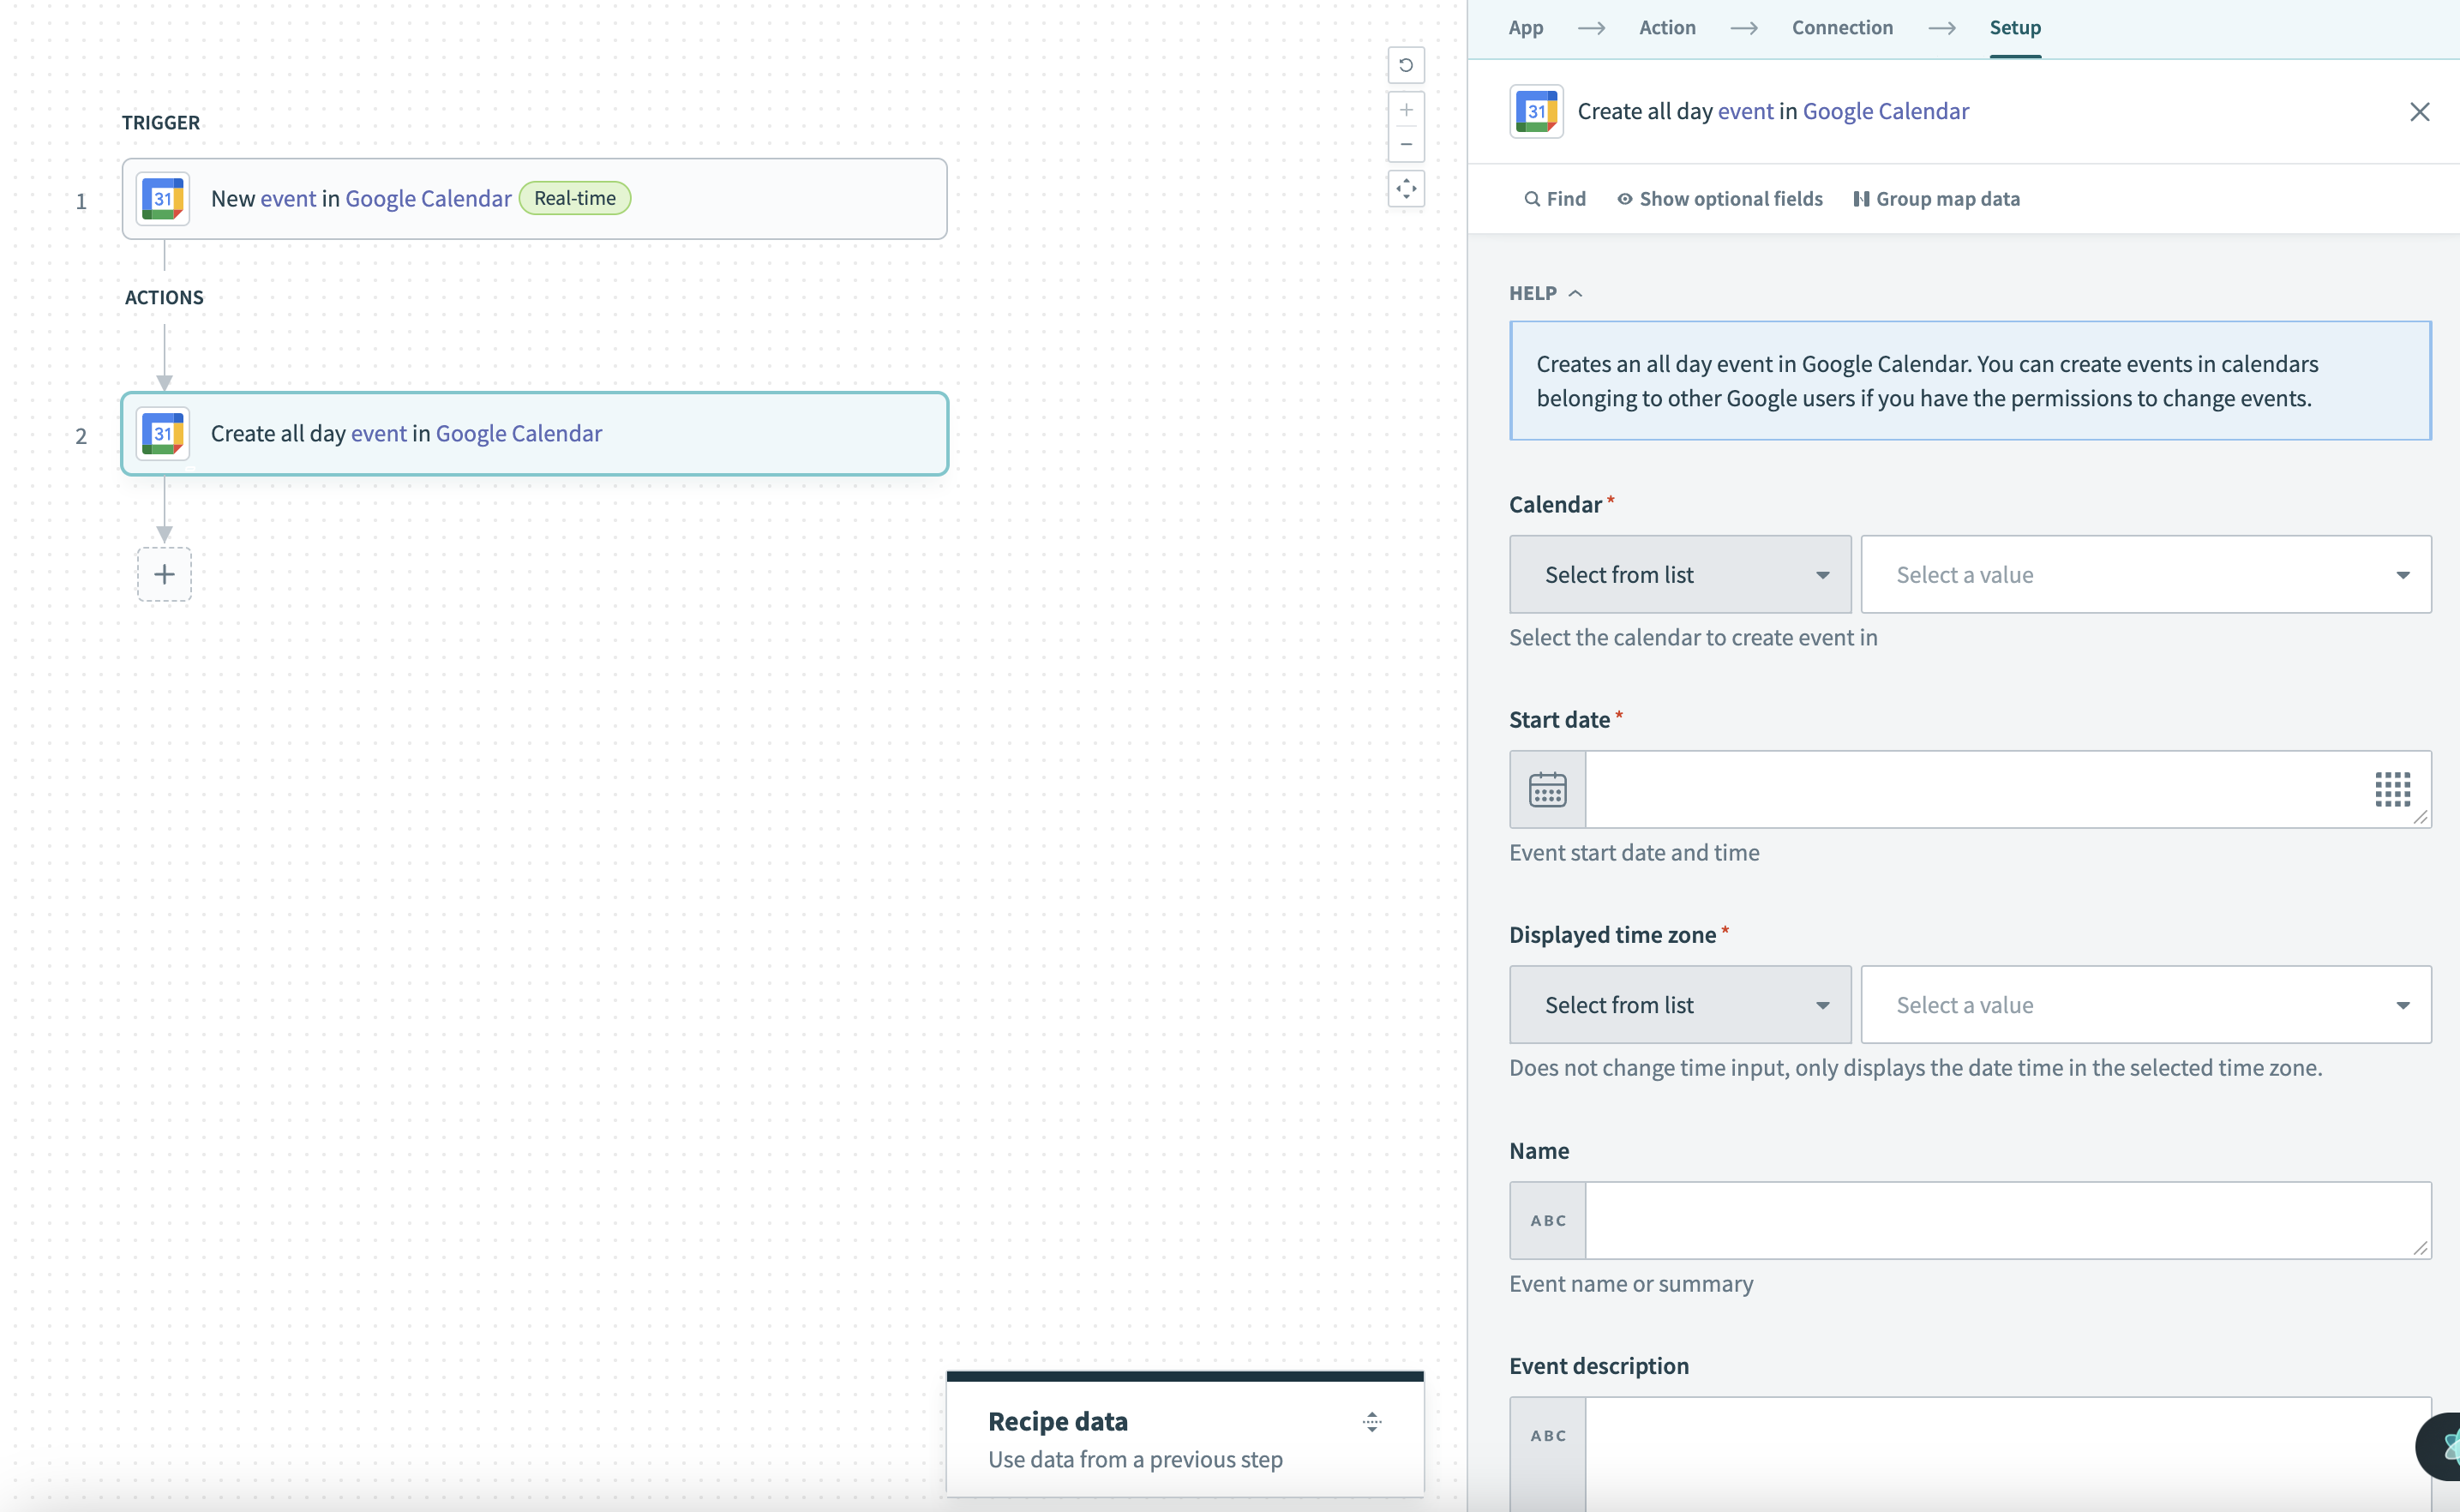Open Recipe data panel title
Viewport: 2460px width, 1512px height.
[x=1057, y=1421]
